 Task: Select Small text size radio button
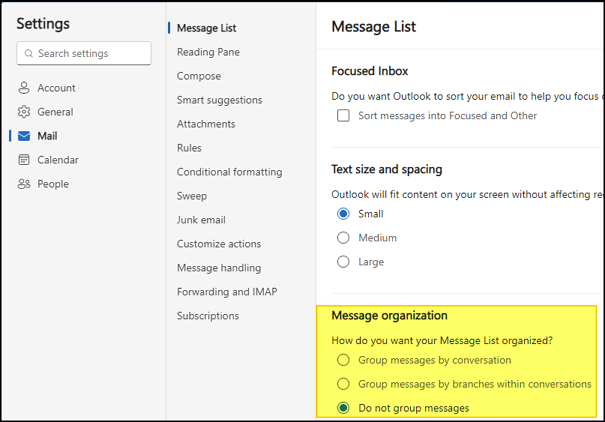tap(343, 214)
